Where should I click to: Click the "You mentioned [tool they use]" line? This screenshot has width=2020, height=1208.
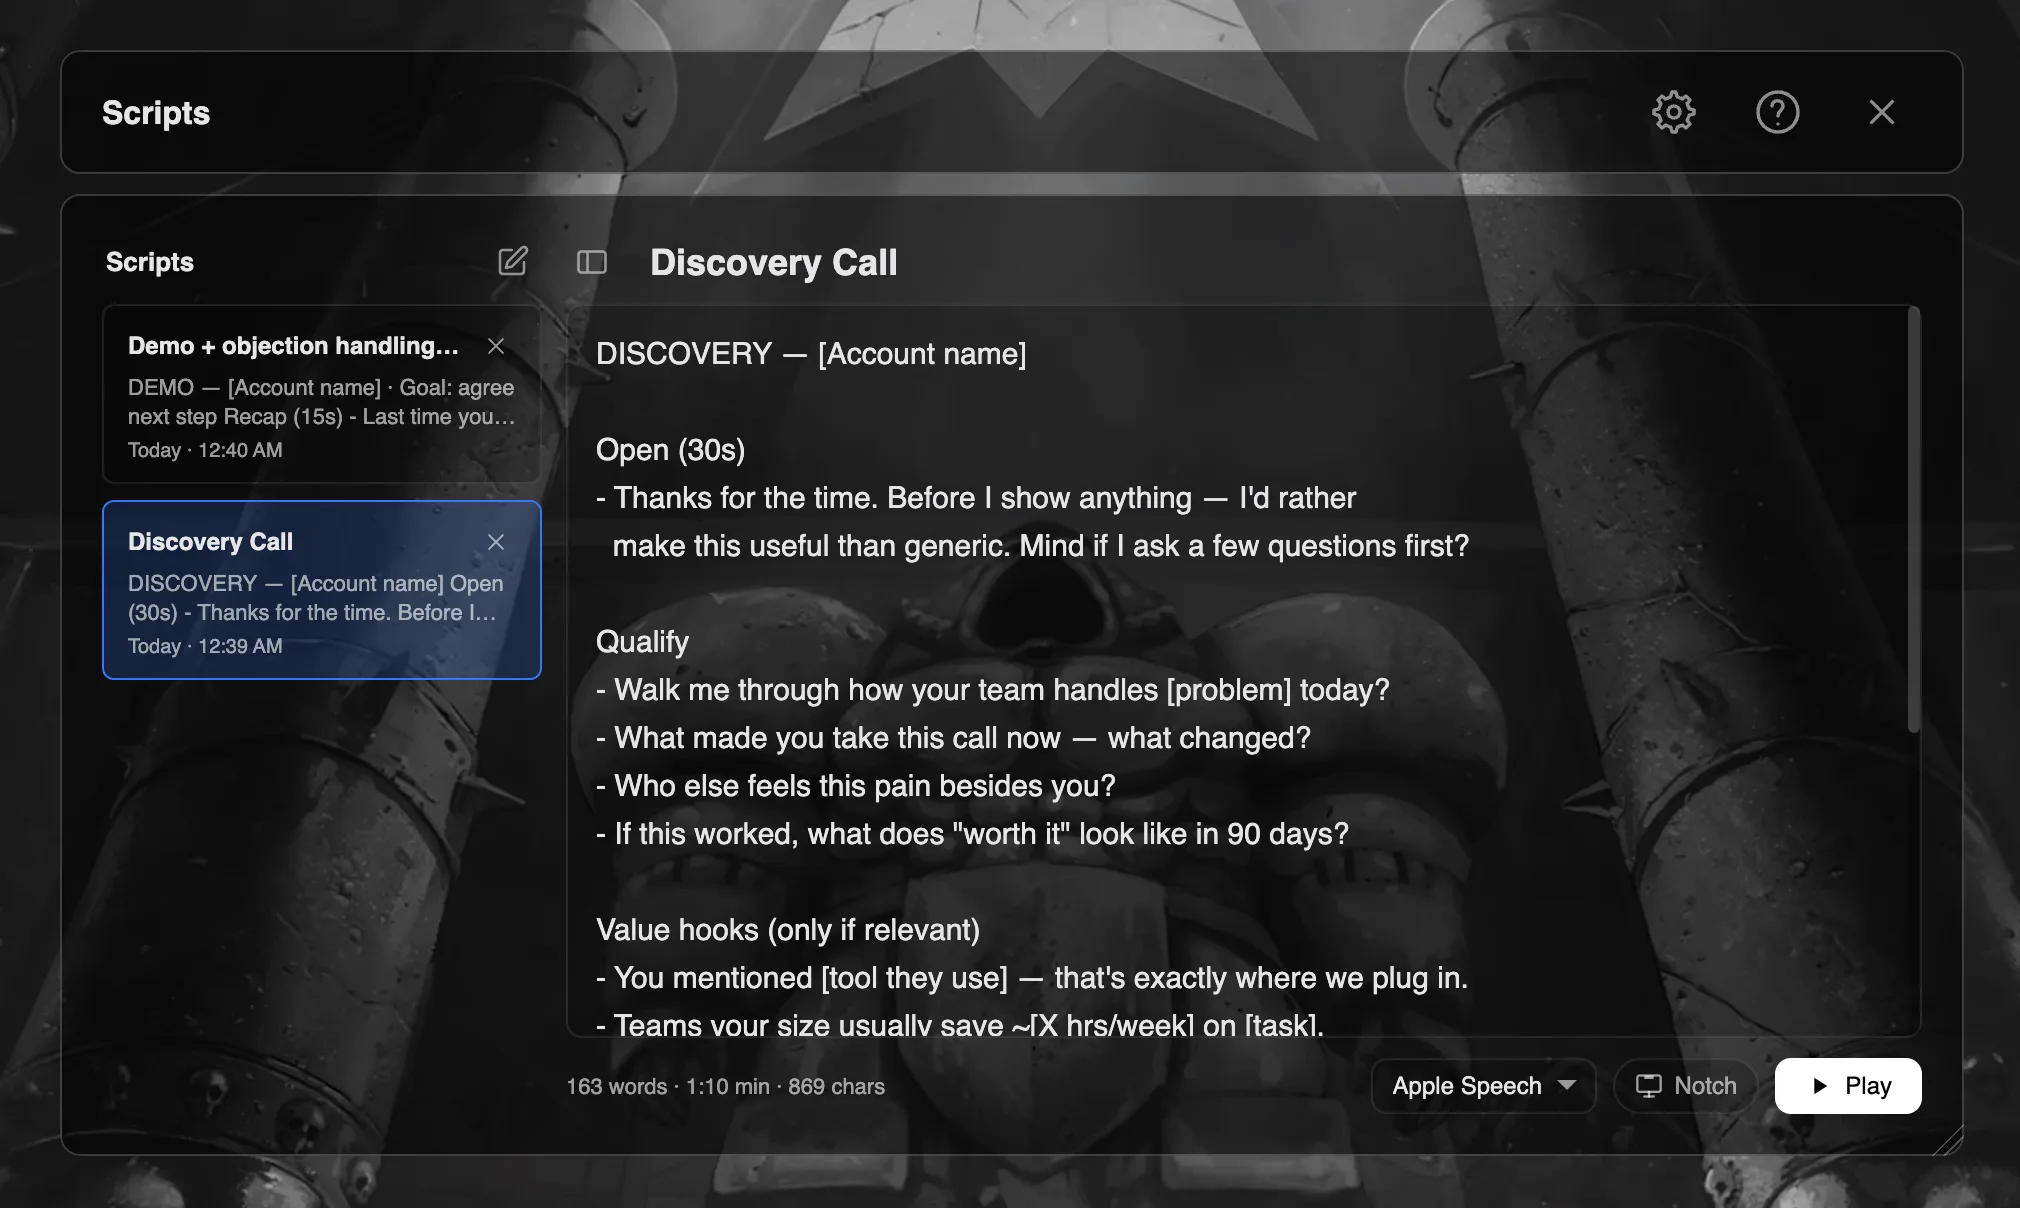pos(1032,978)
